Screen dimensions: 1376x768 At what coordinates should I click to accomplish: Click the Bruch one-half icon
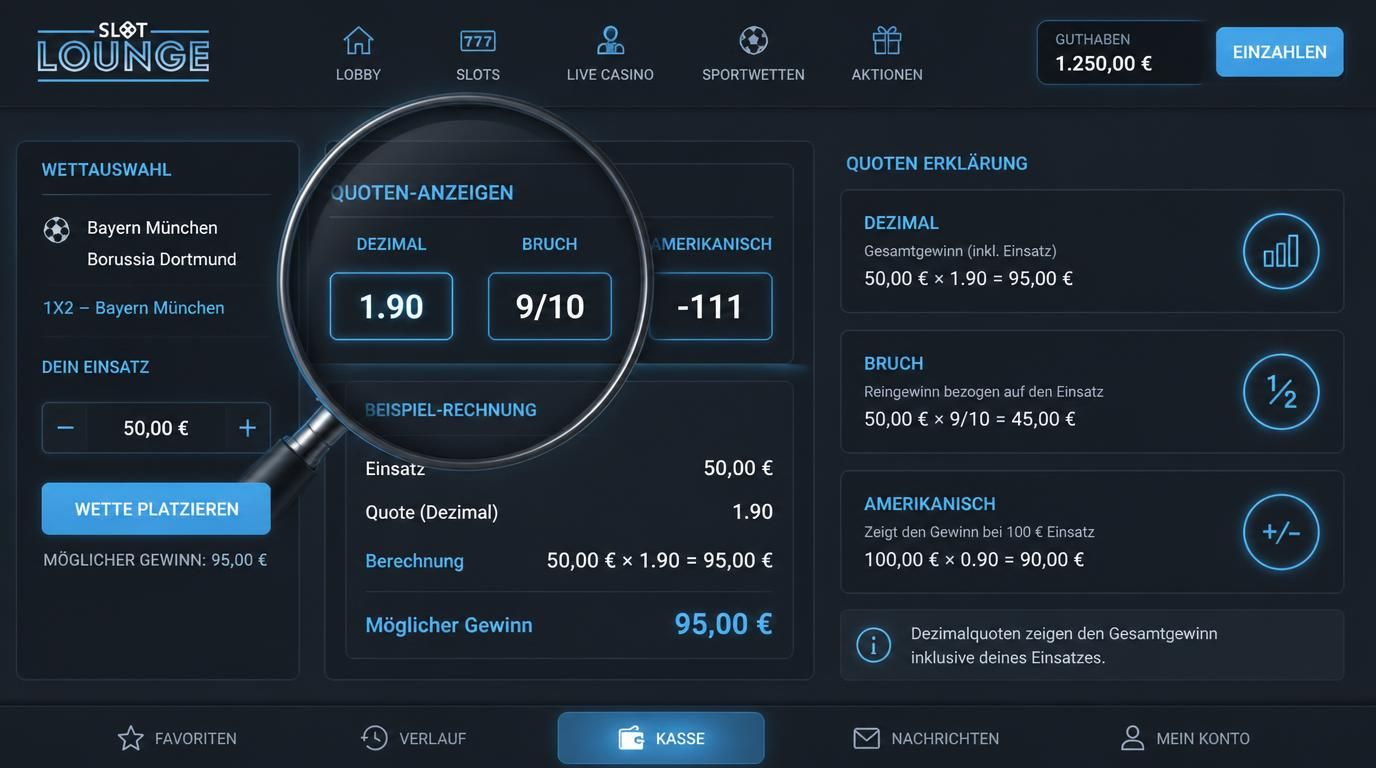coord(1281,392)
